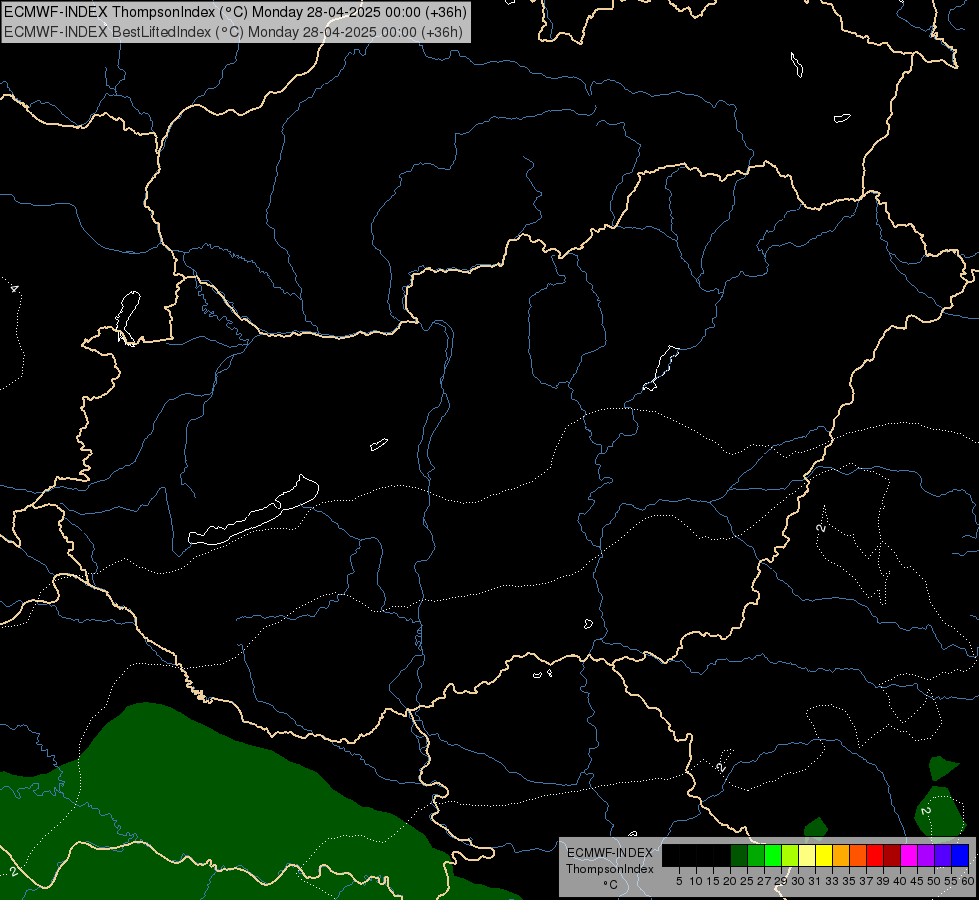979x900 pixels.
Task: Click the legend tick value 20
Action: pos(730,881)
